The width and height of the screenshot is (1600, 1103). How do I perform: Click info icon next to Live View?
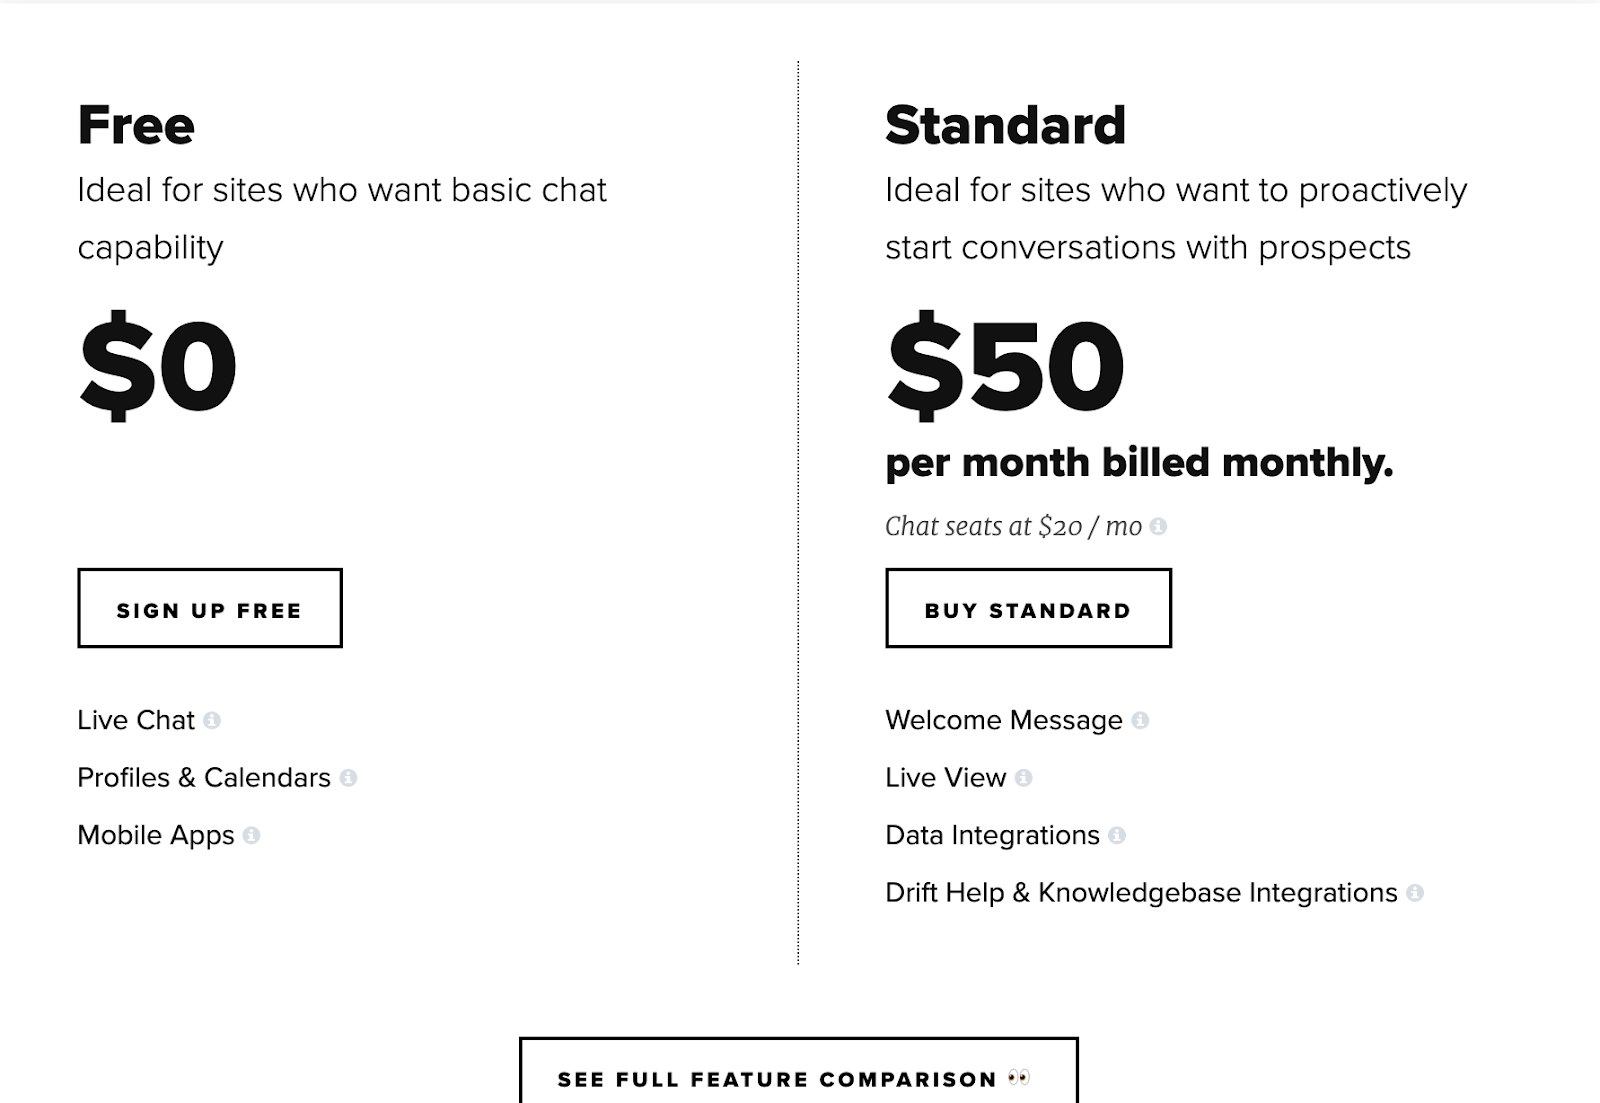point(1023,777)
